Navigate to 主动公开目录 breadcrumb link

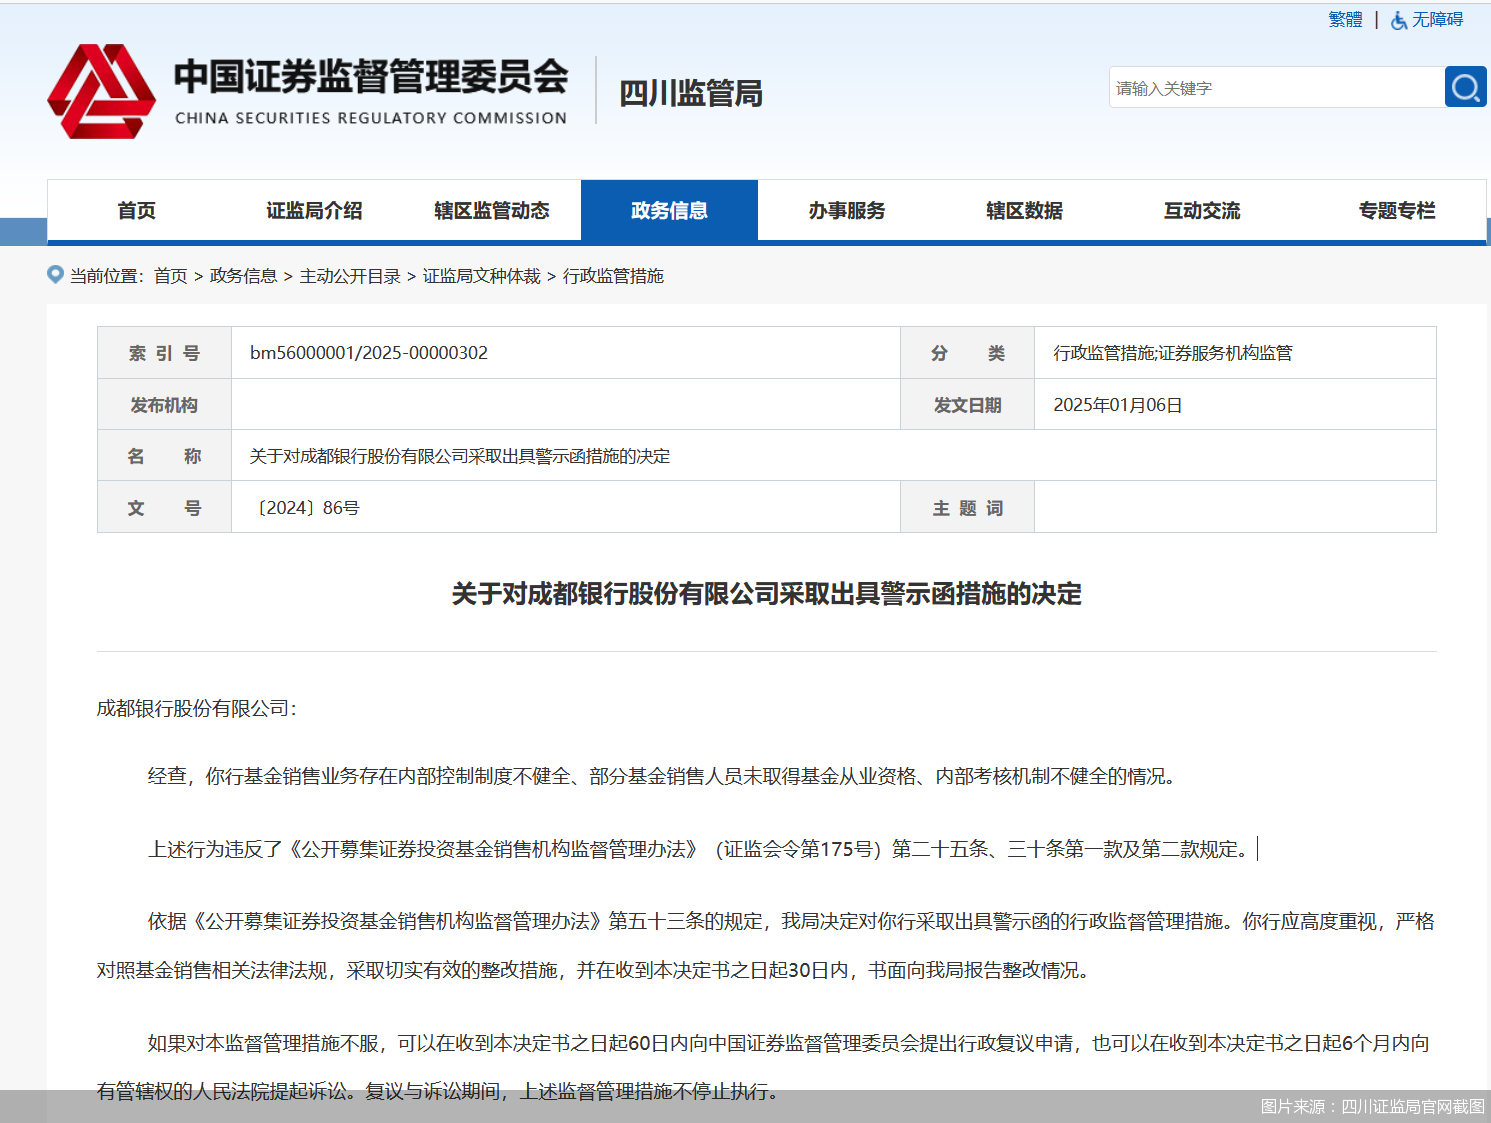point(350,276)
